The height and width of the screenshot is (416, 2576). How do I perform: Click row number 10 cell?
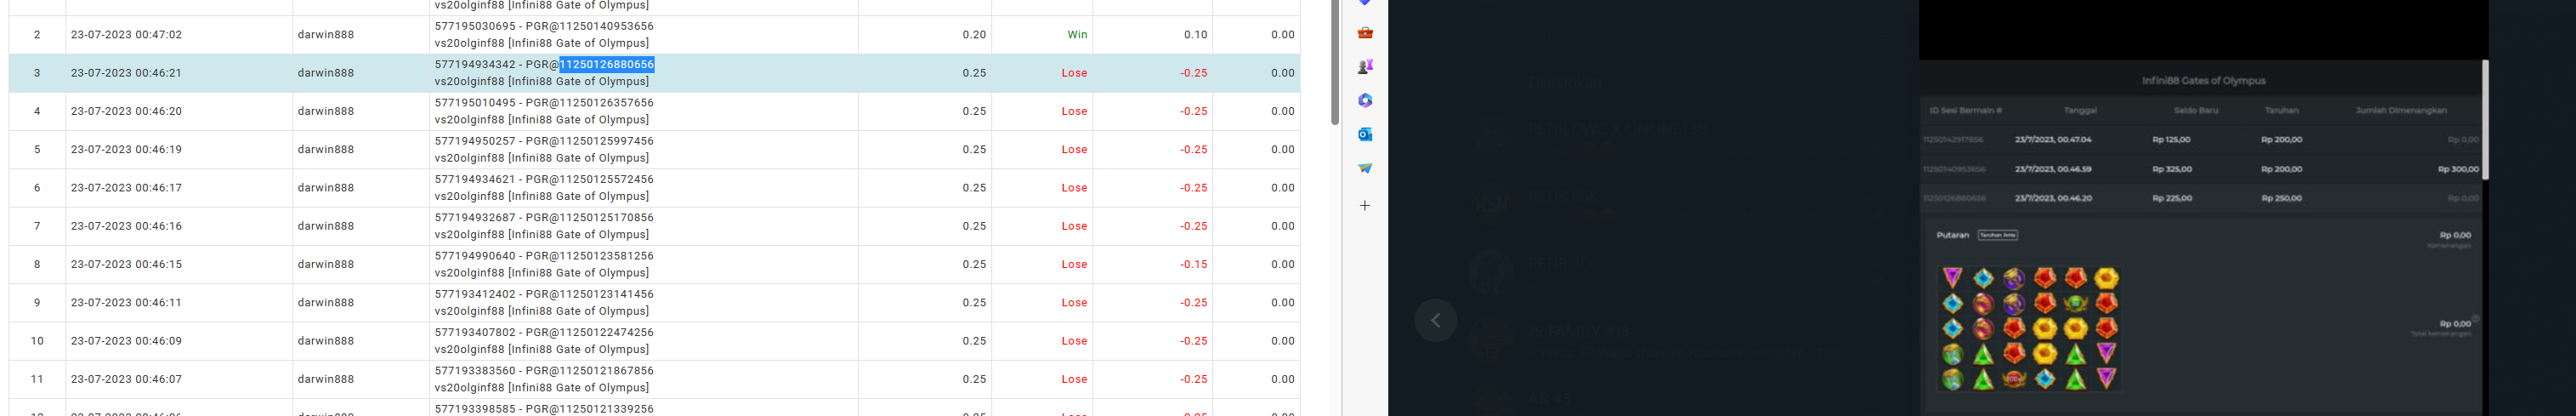tap(37, 341)
